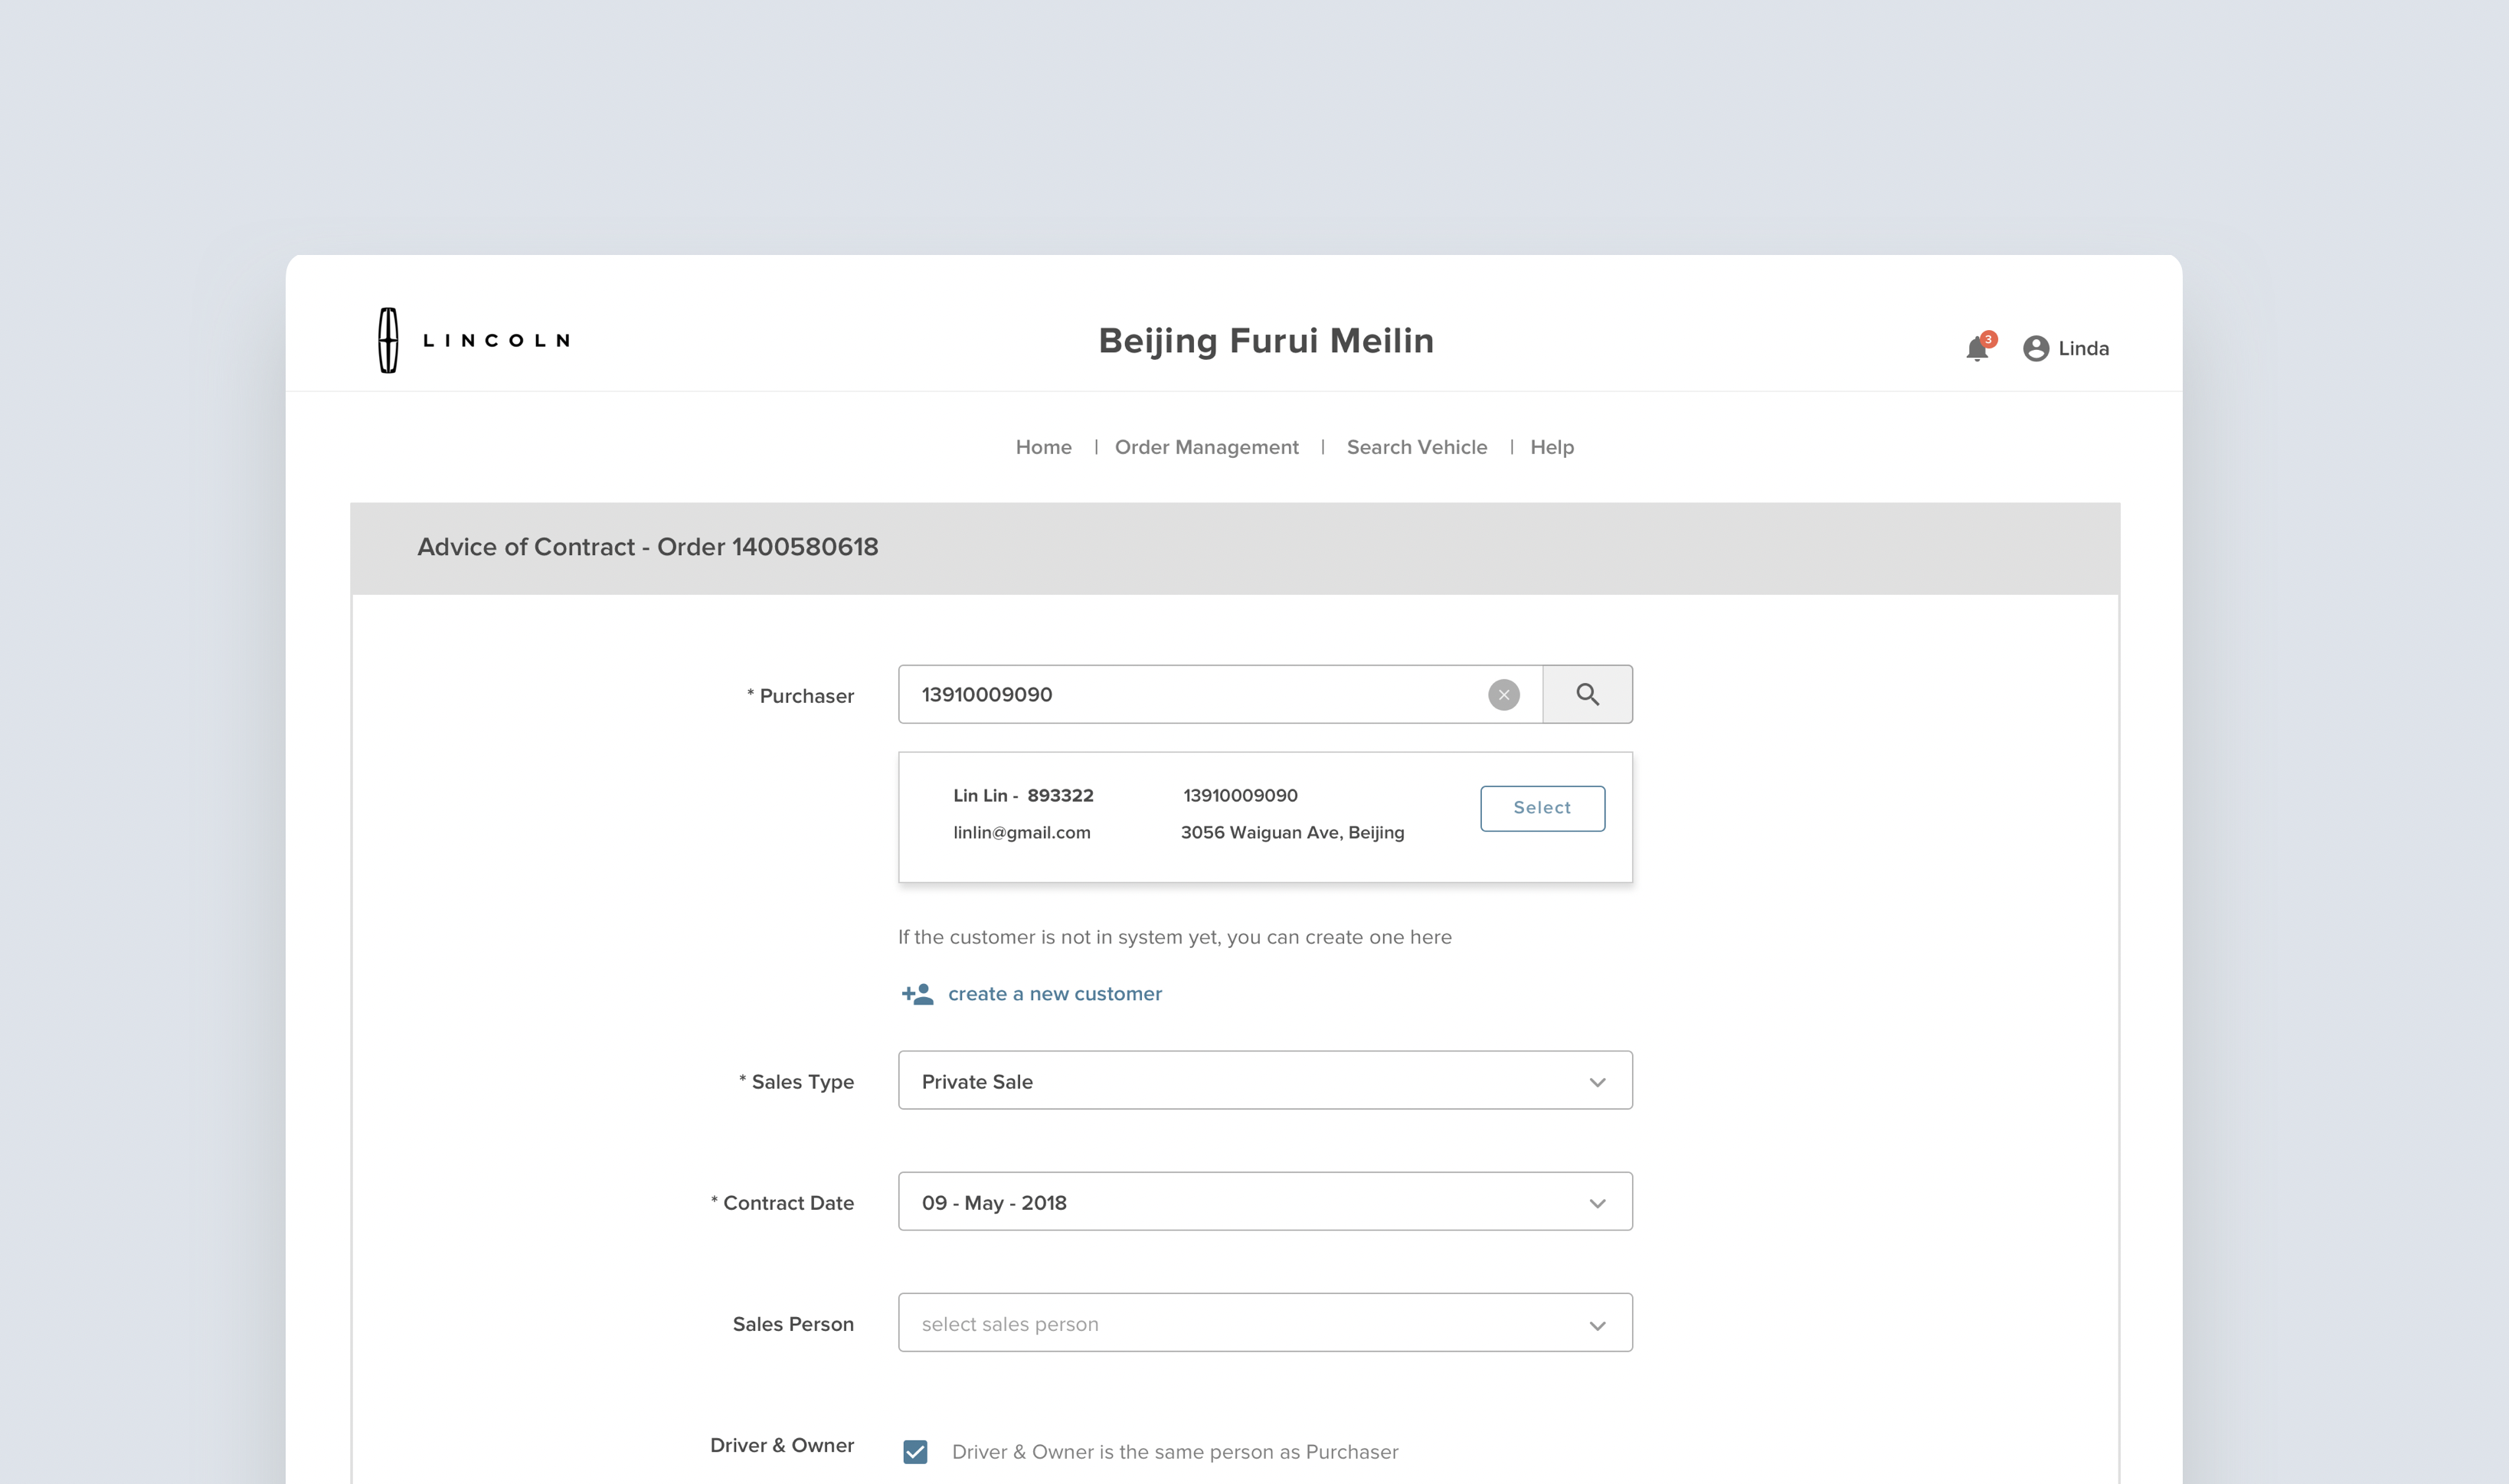Click the Driver & Owner checkbox label text
This screenshot has width=2509, height=1484.
point(1174,1452)
